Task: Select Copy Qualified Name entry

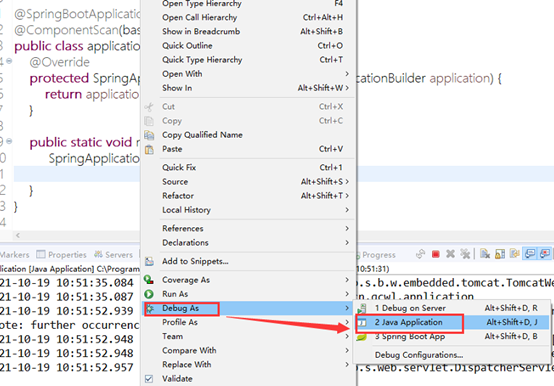Action: [x=248, y=135]
